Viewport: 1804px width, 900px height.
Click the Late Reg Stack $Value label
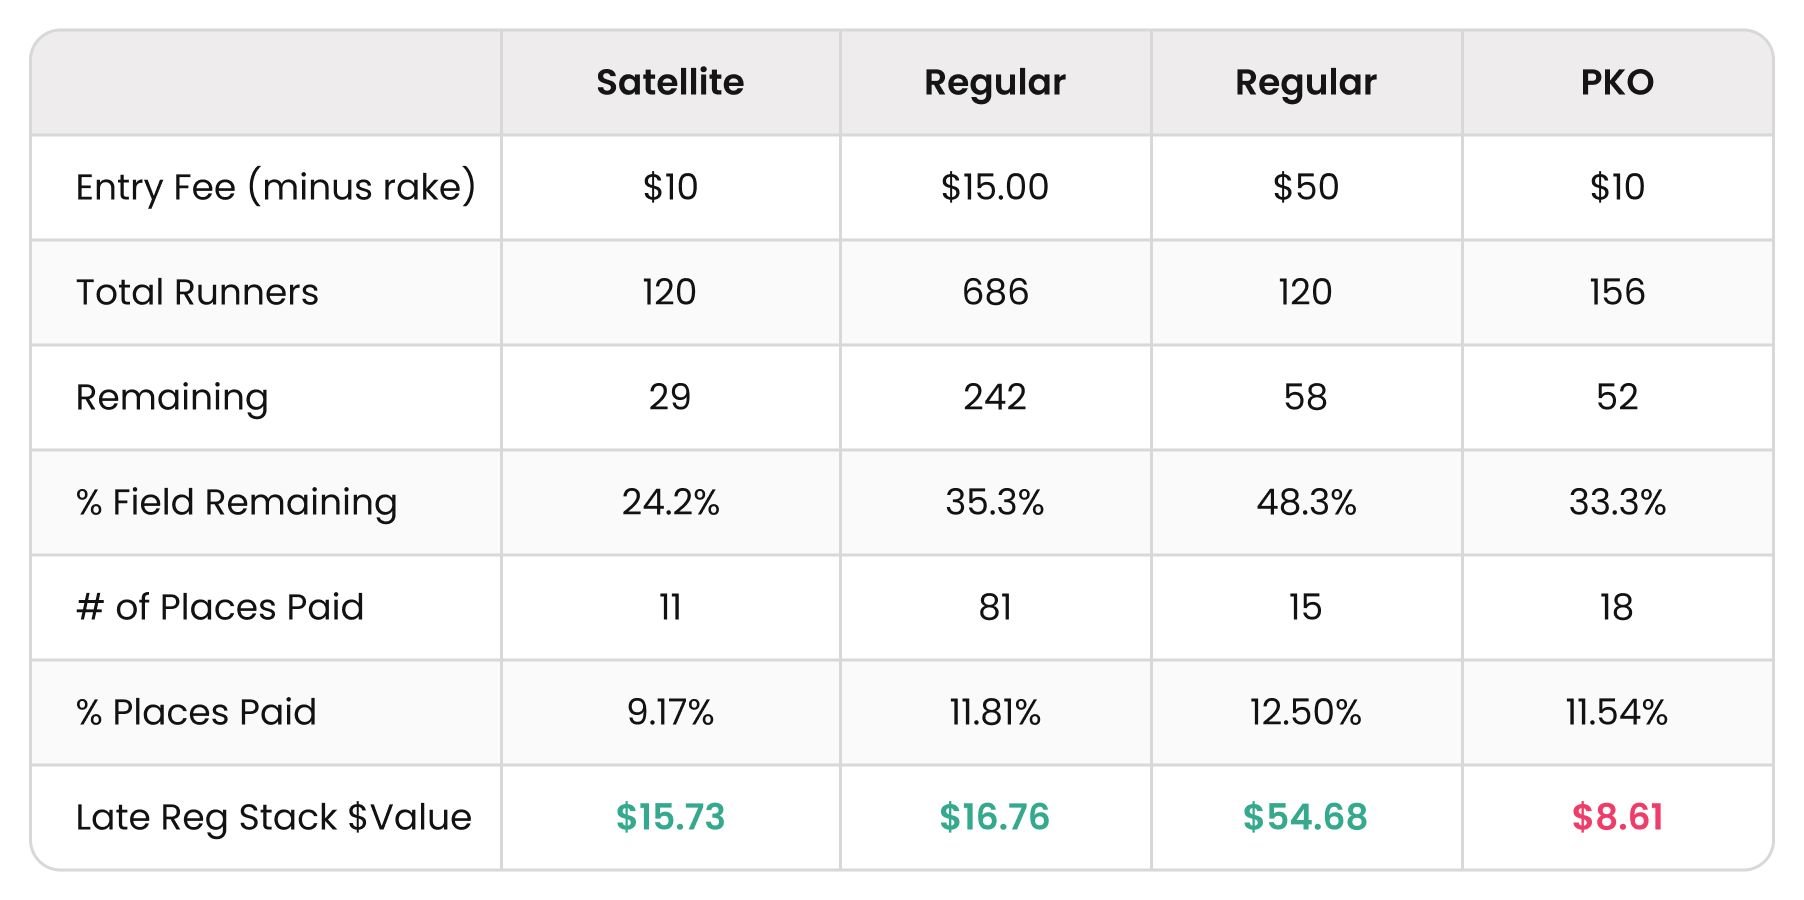273,817
